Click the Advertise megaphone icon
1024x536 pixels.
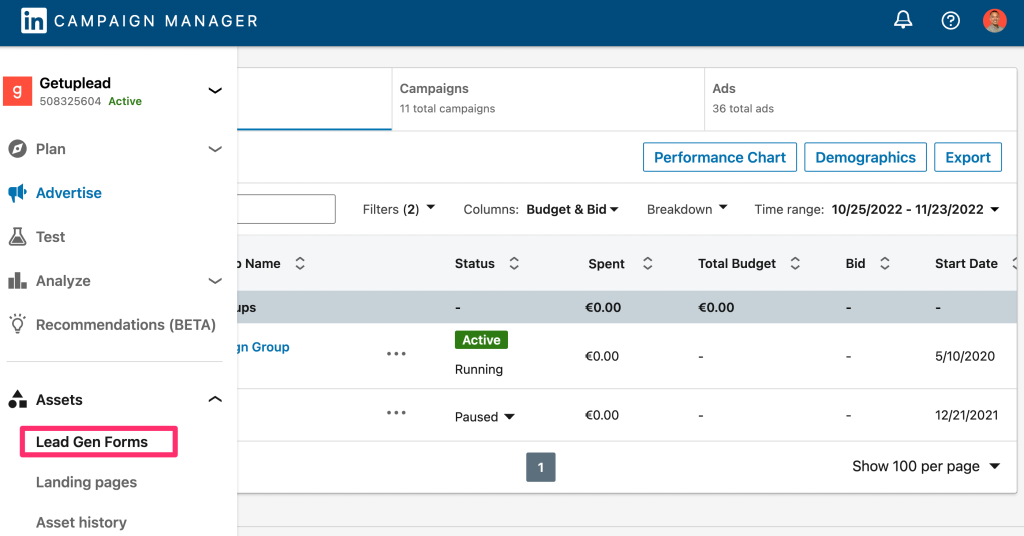(x=18, y=193)
